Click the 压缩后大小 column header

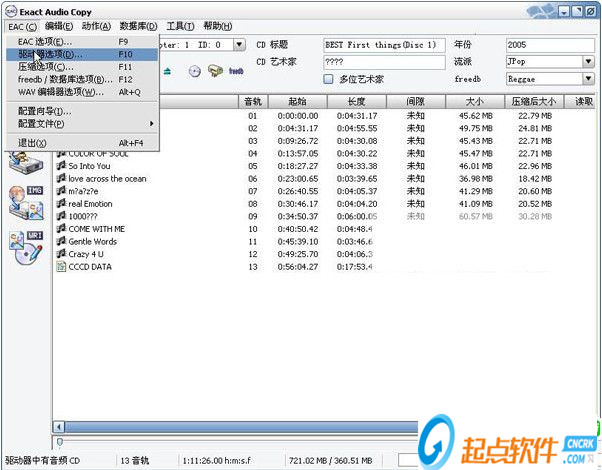pyautogui.click(x=534, y=102)
